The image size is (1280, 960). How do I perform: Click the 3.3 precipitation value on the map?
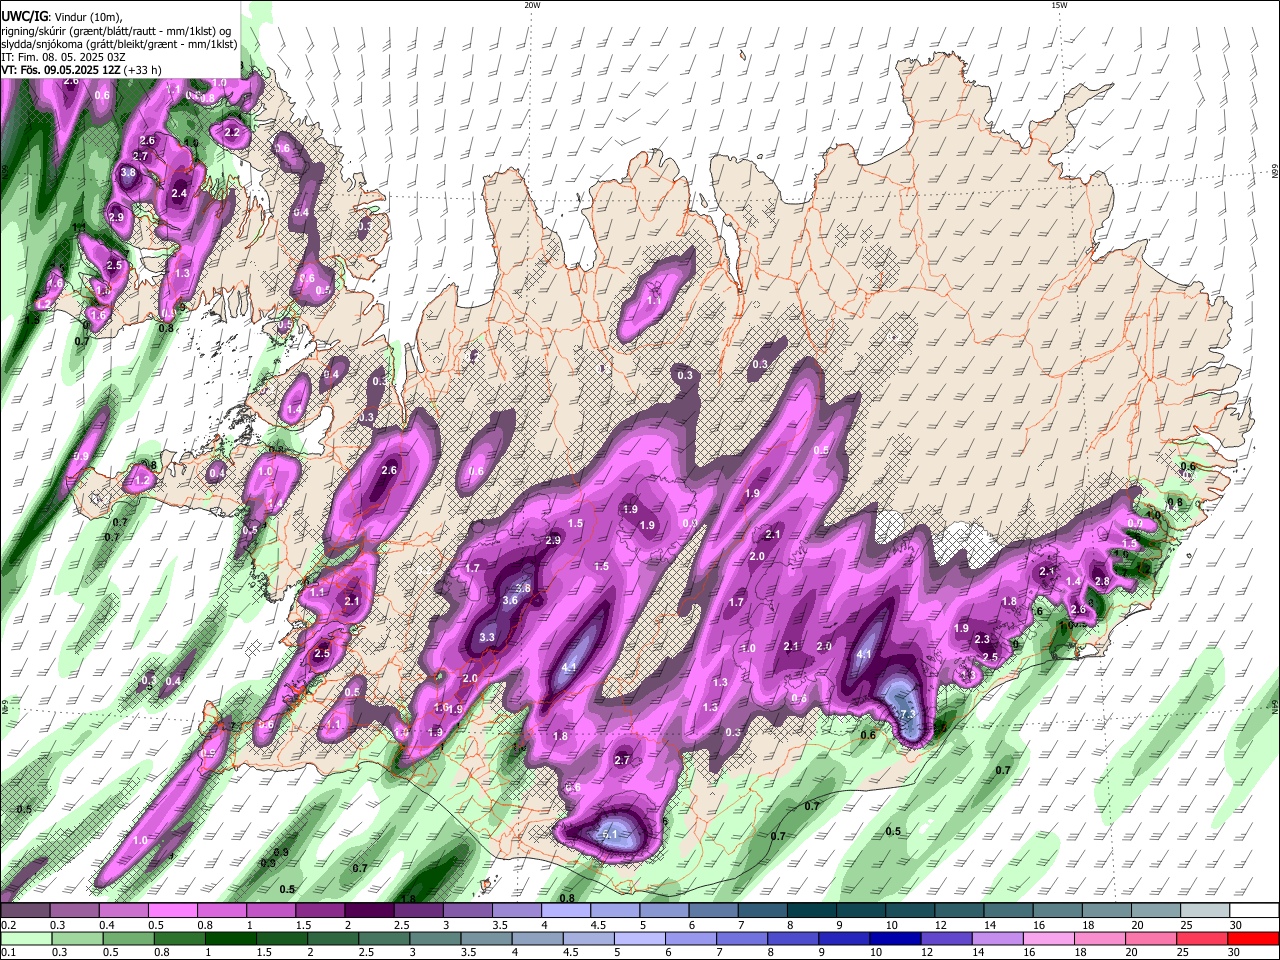(488, 637)
